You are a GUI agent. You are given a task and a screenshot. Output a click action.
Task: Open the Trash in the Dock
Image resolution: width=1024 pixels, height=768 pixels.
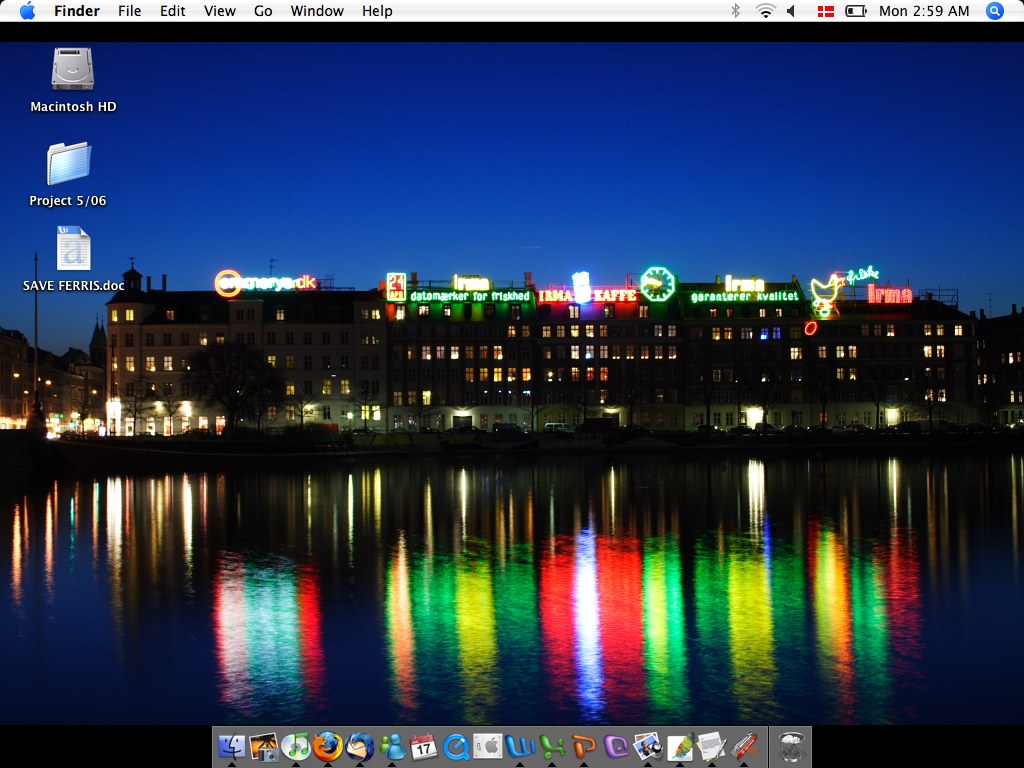(791, 746)
